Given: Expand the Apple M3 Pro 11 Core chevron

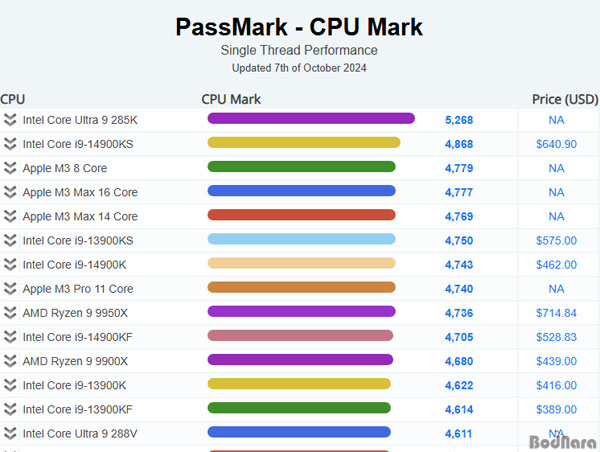Looking at the screenshot, I should point(10,289).
